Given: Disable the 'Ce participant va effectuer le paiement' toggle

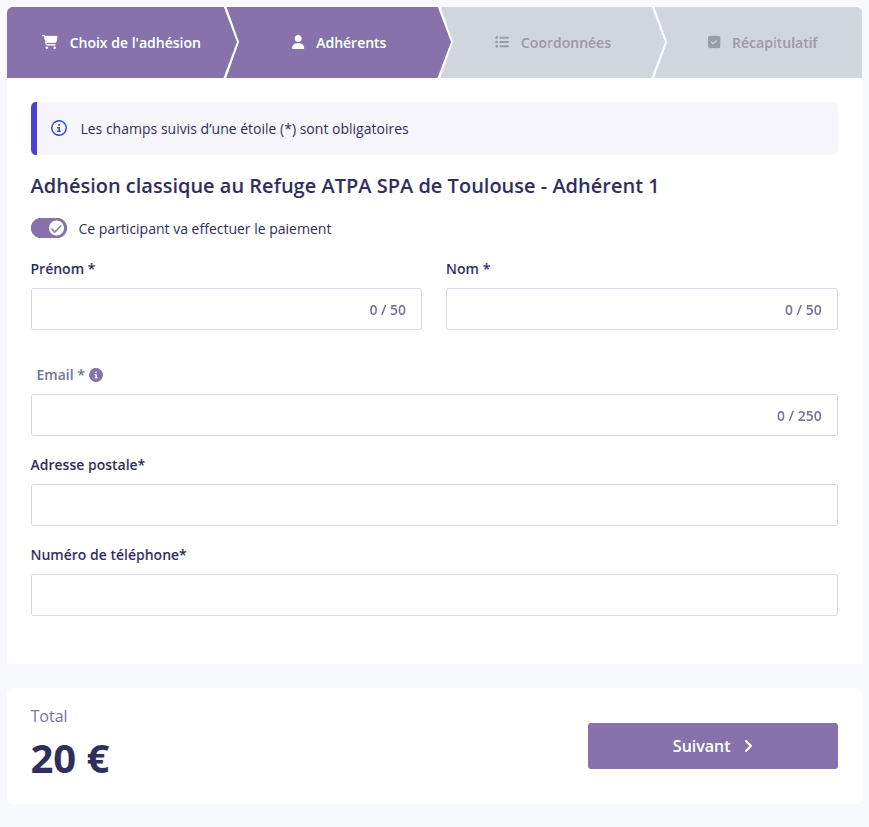Looking at the screenshot, I should pyautogui.click(x=48, y=228).
